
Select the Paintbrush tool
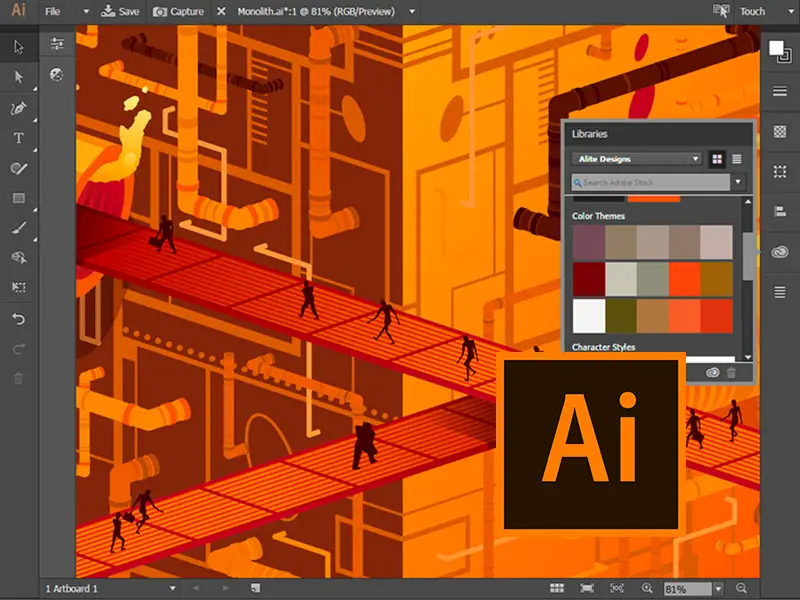[x=18, y=228]
